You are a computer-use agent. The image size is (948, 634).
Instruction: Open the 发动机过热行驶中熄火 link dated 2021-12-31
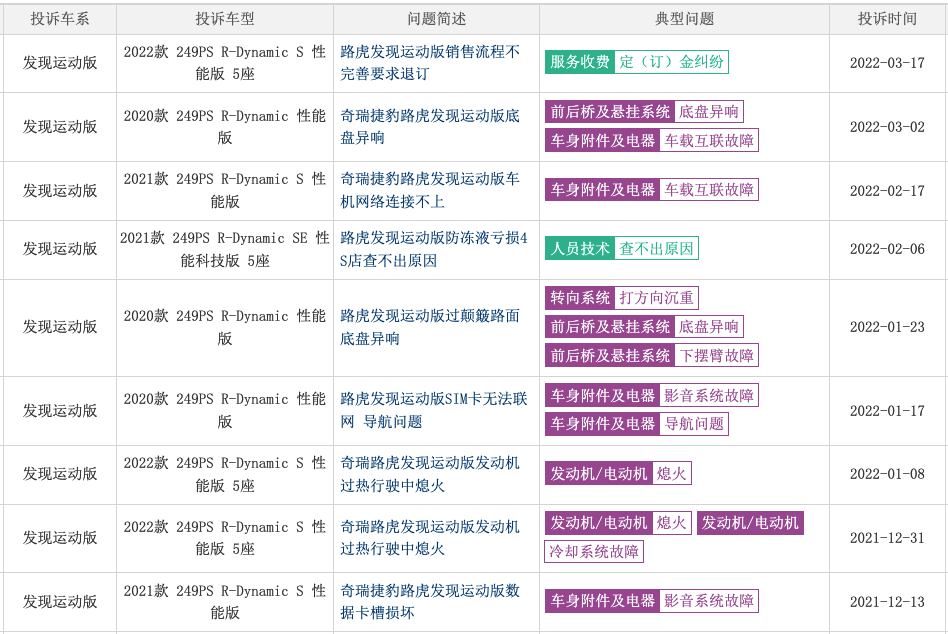[430, 538]
